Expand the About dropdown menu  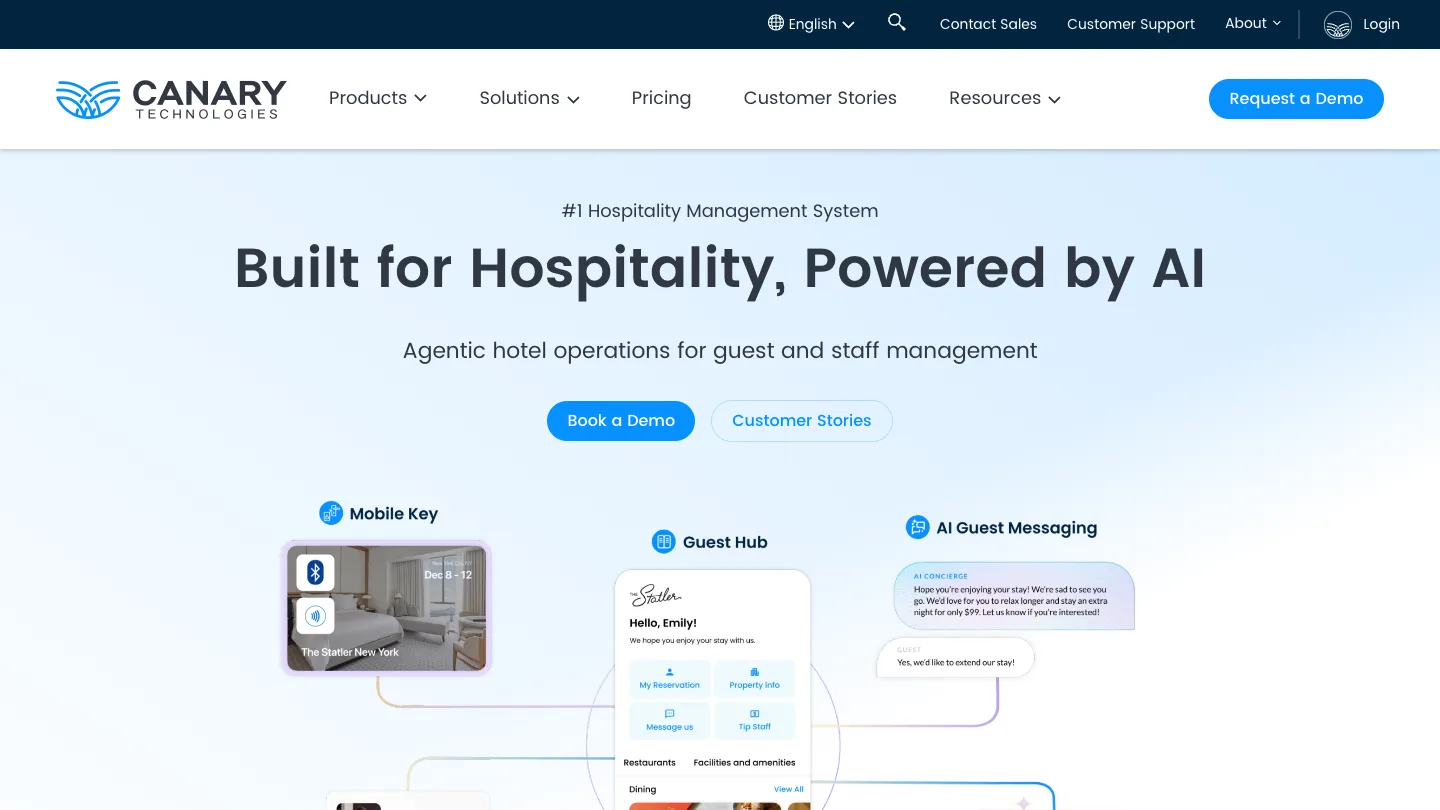coord(1253,23)
